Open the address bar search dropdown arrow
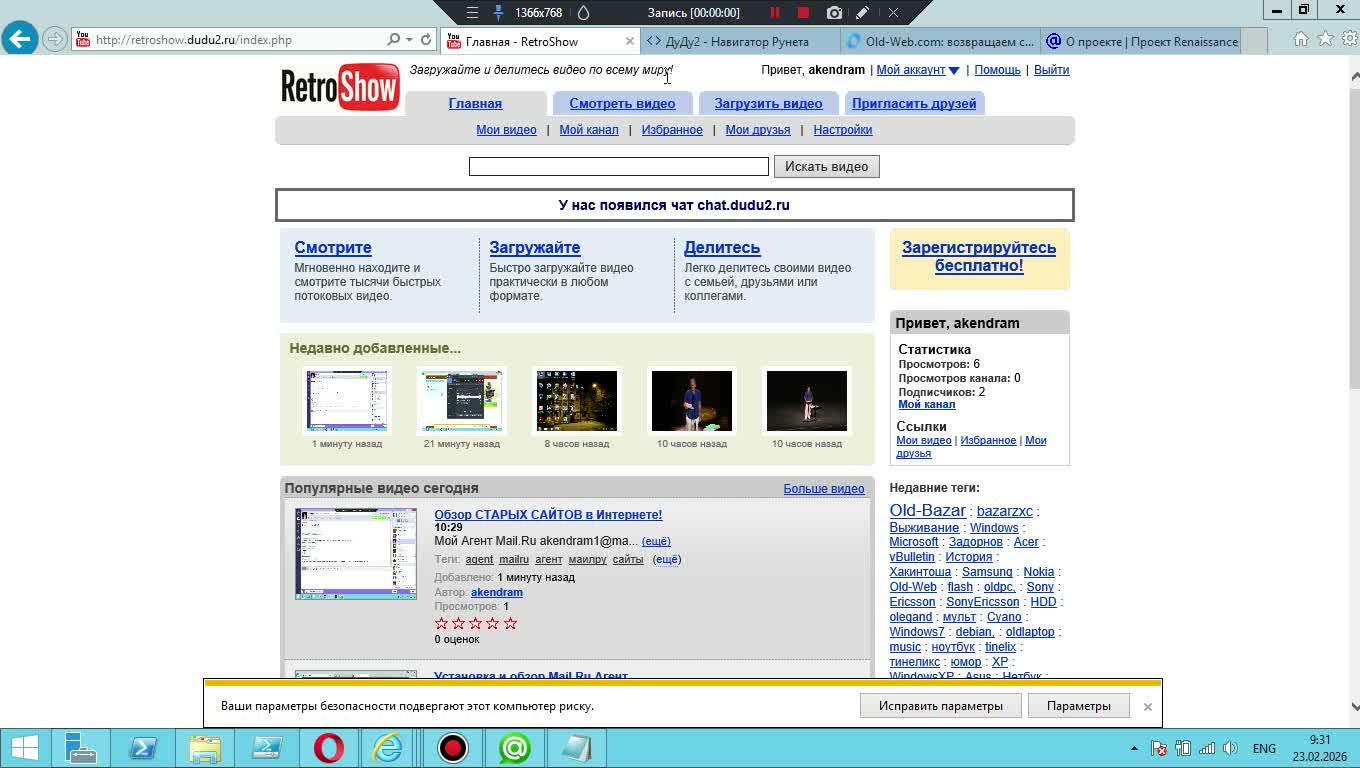Image resolution: width=1360 pixels, height=768 pixels. pos(409,40)
